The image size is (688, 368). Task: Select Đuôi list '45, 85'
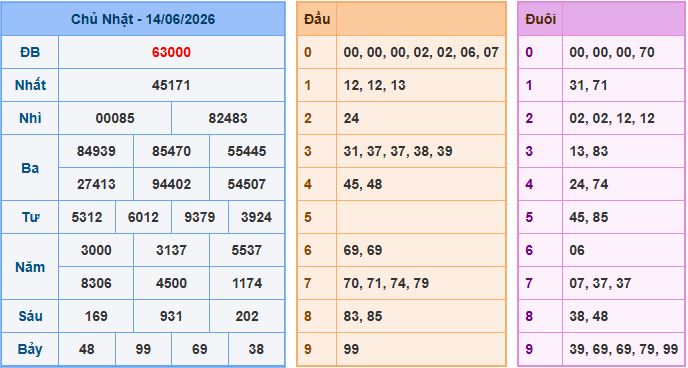tap(588, 218)
